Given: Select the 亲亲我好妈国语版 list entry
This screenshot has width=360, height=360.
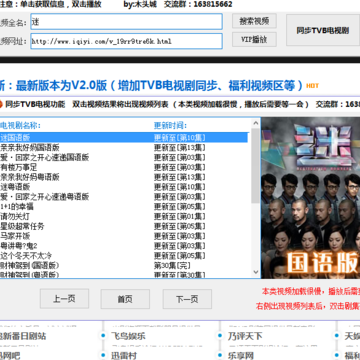Looking at the screenshot, I should (124, 147).
